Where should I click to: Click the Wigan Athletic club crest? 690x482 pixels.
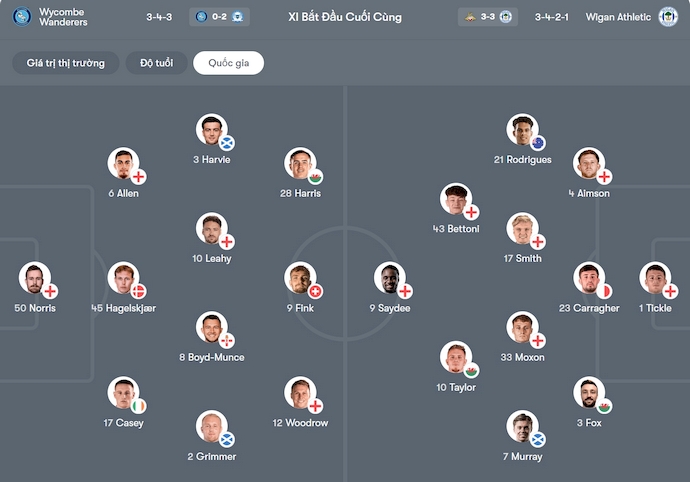point(668,17)
